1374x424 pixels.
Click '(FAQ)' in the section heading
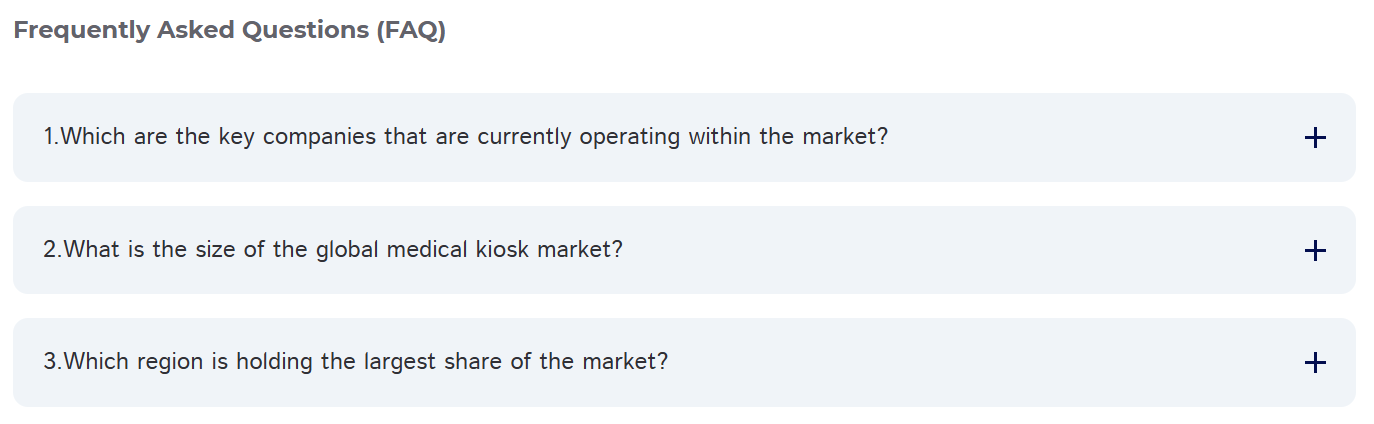[411, 31]
